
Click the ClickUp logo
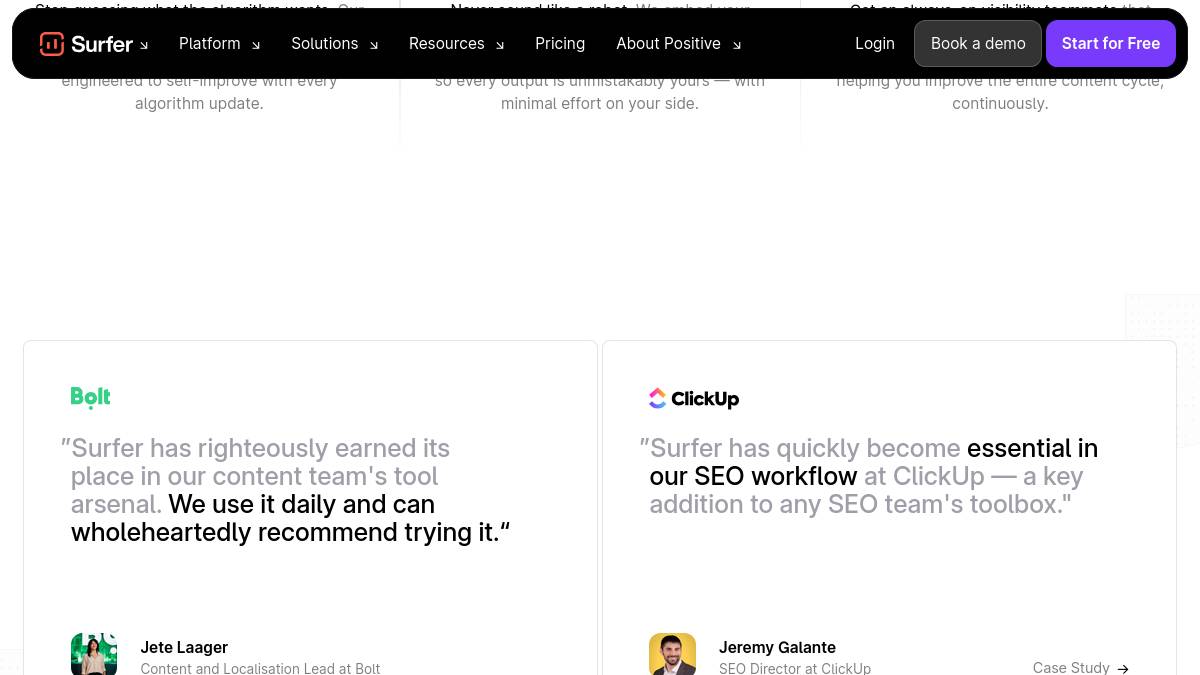[694, 398]
